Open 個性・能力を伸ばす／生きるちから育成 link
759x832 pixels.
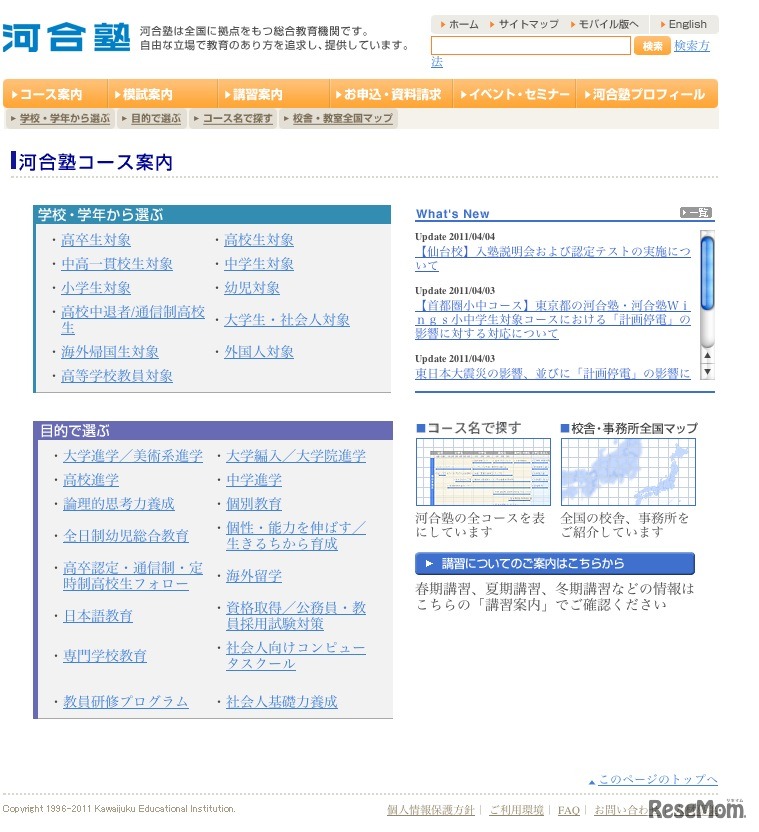tap(296, 536)
